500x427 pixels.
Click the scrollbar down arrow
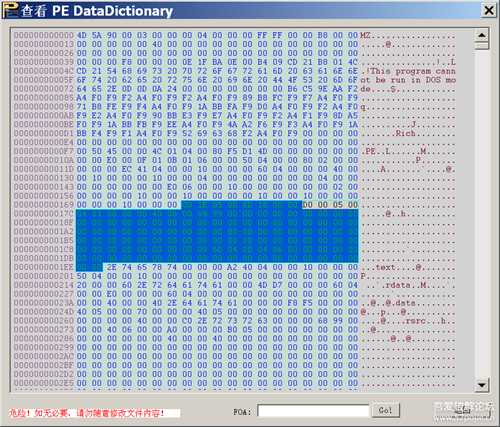click(x=482, y=385)
